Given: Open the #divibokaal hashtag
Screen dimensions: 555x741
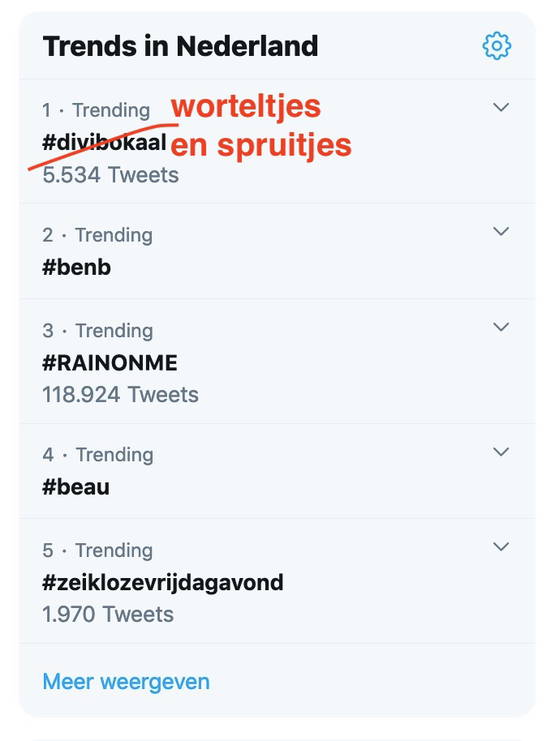Looking at the screenshot, I should pyautogui.click(x=104, y=142).
